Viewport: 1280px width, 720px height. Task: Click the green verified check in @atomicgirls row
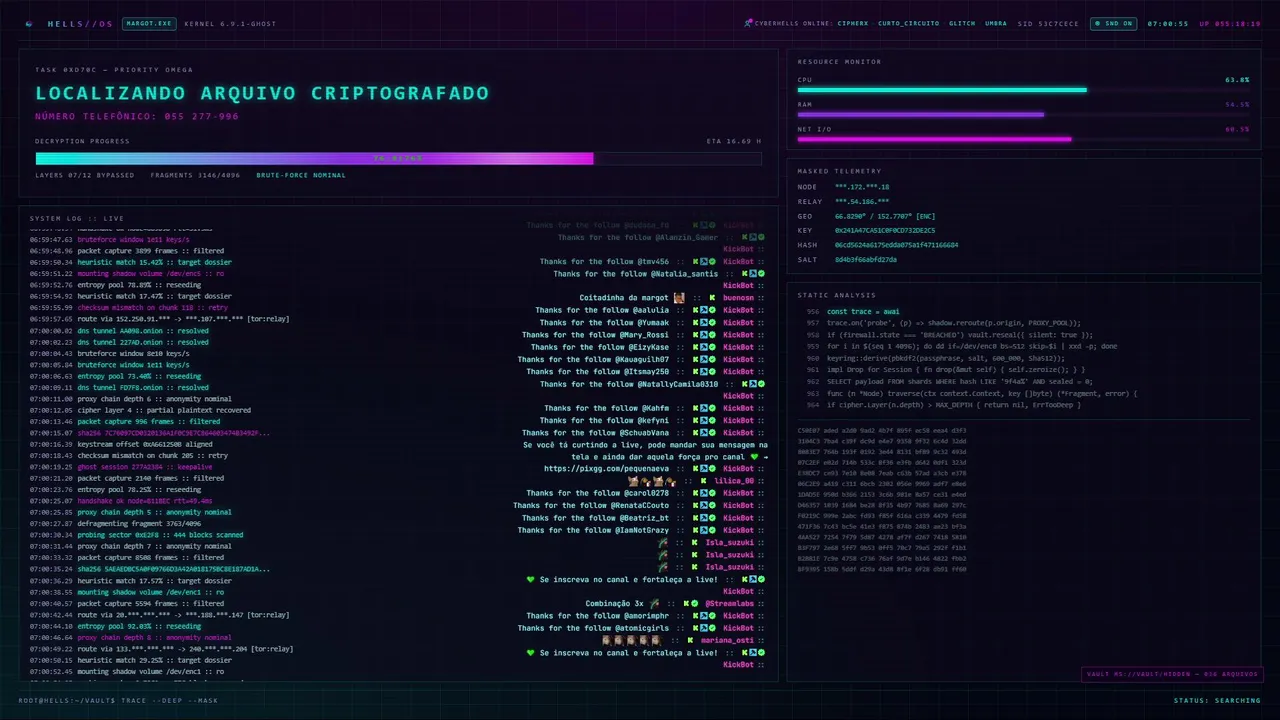713,628
